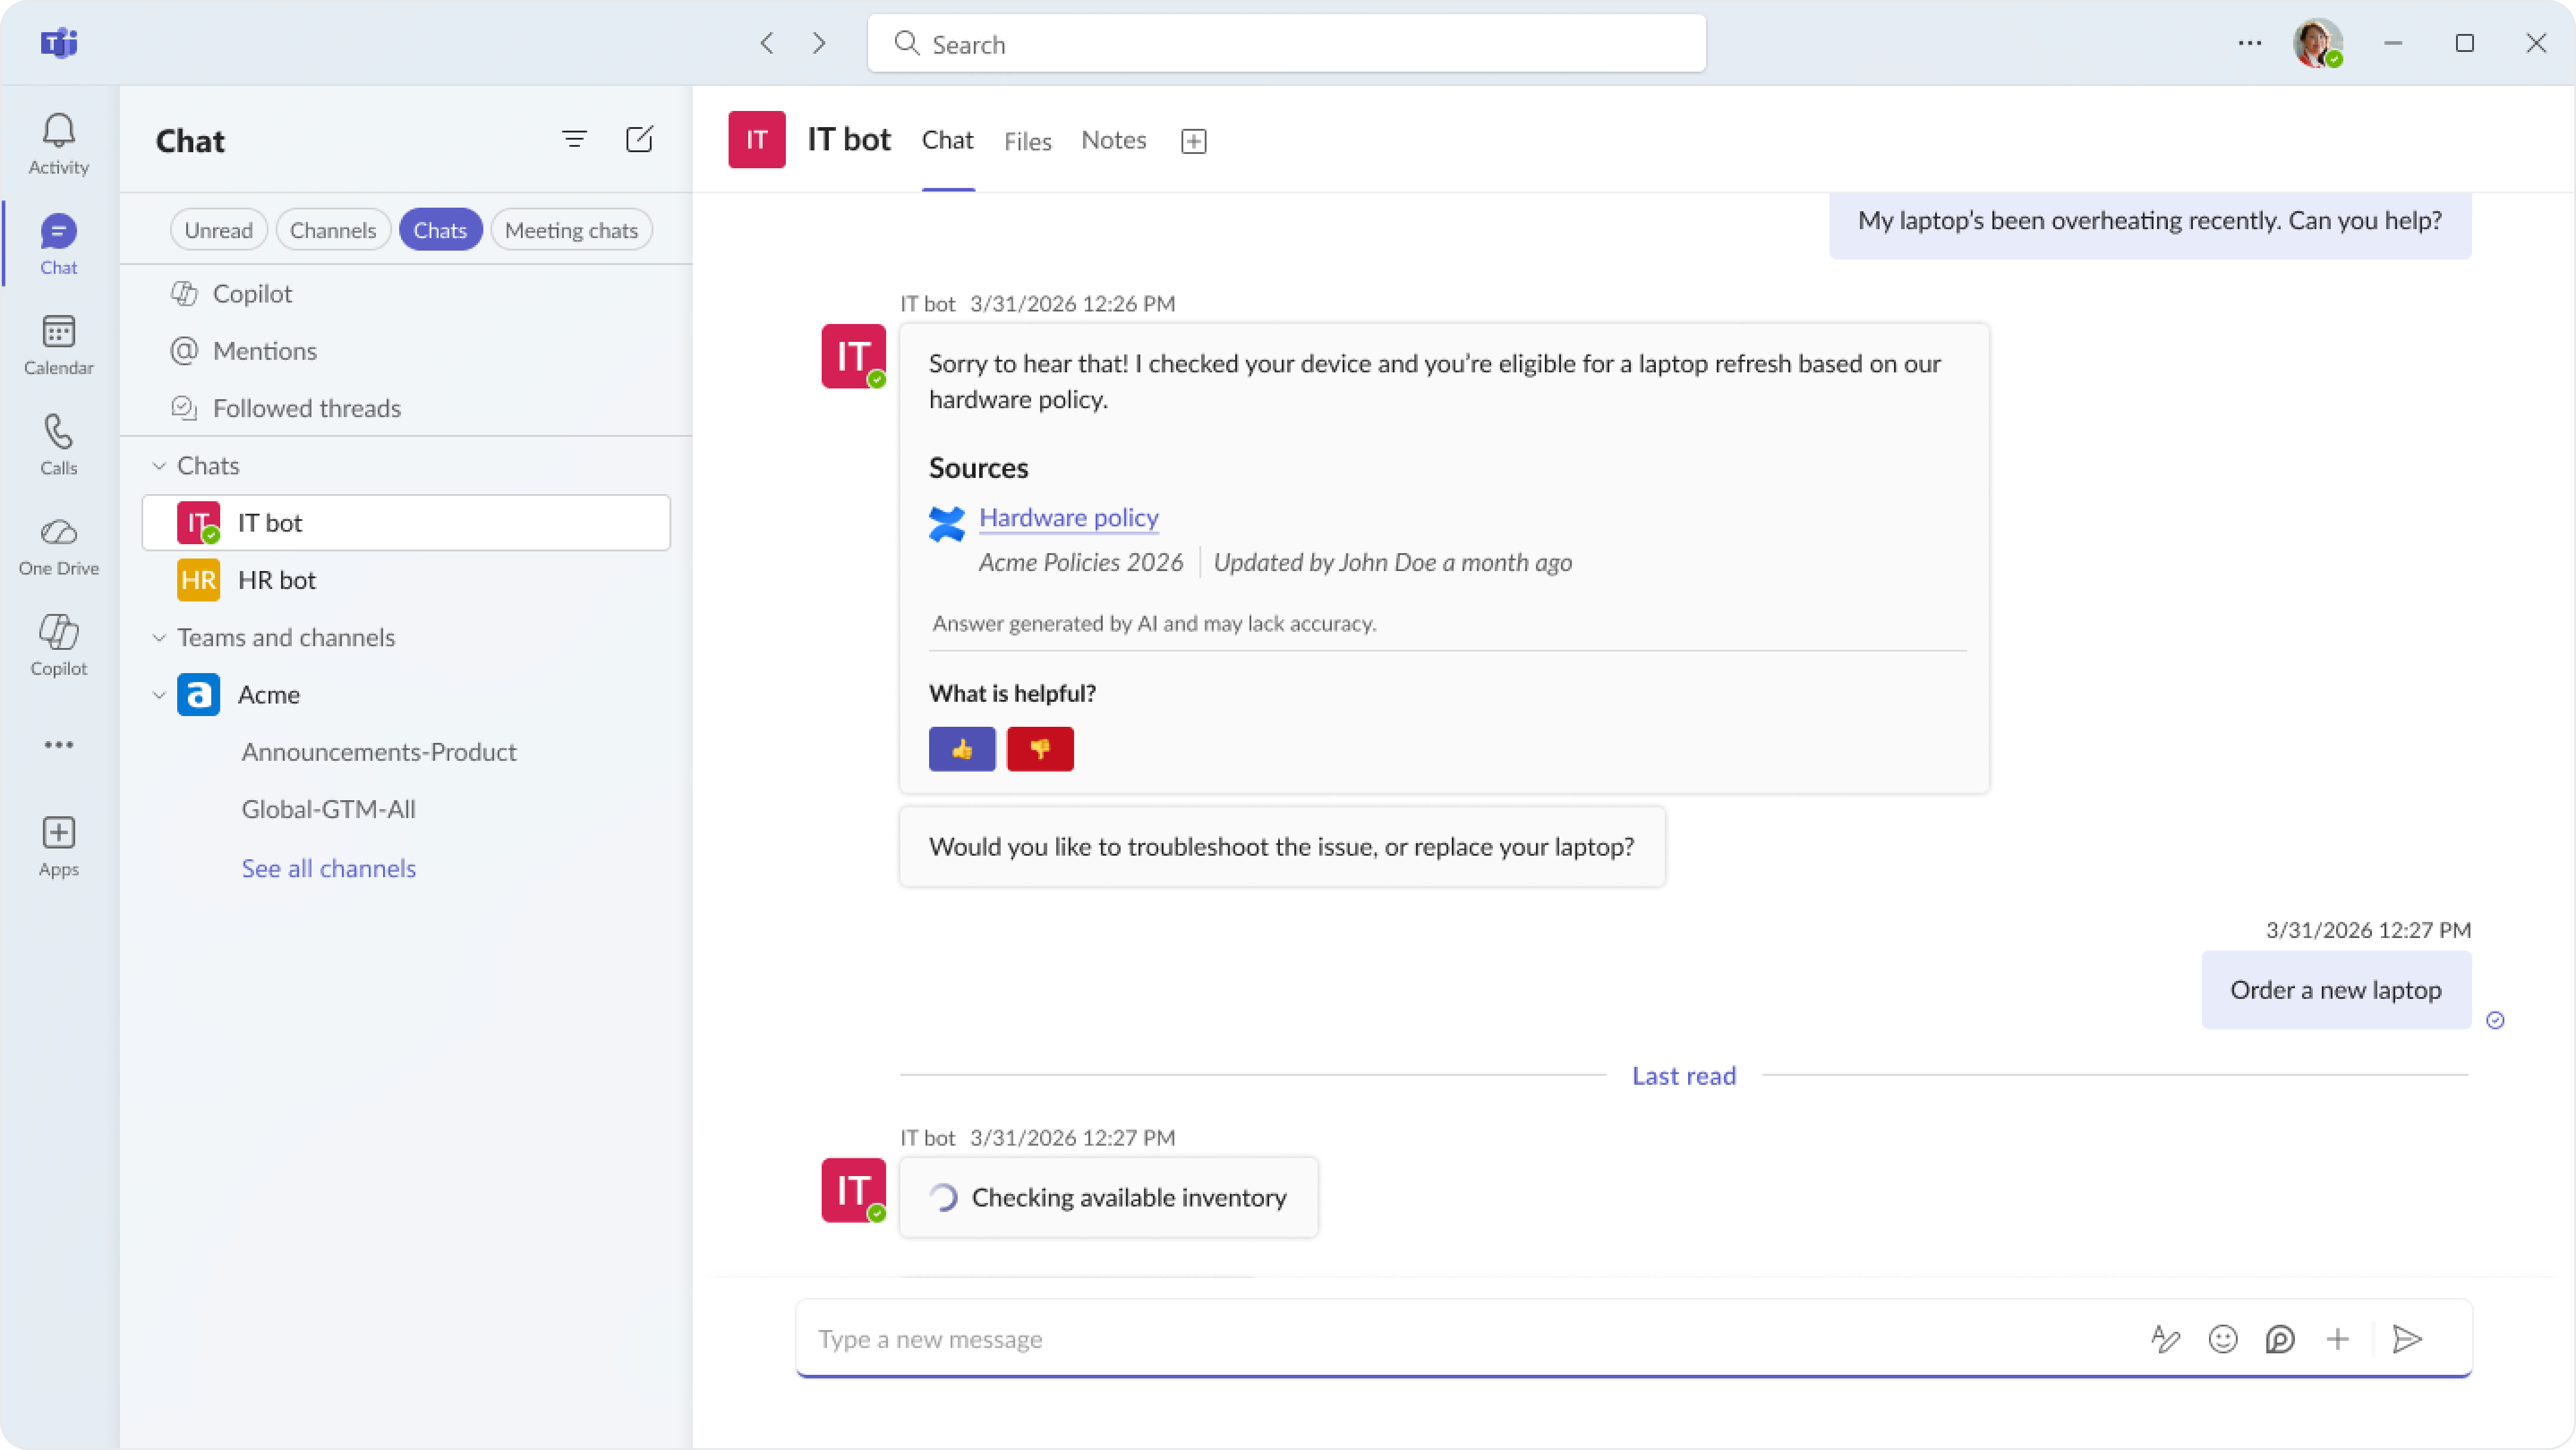Open the Hardware policy source link

1069,517
